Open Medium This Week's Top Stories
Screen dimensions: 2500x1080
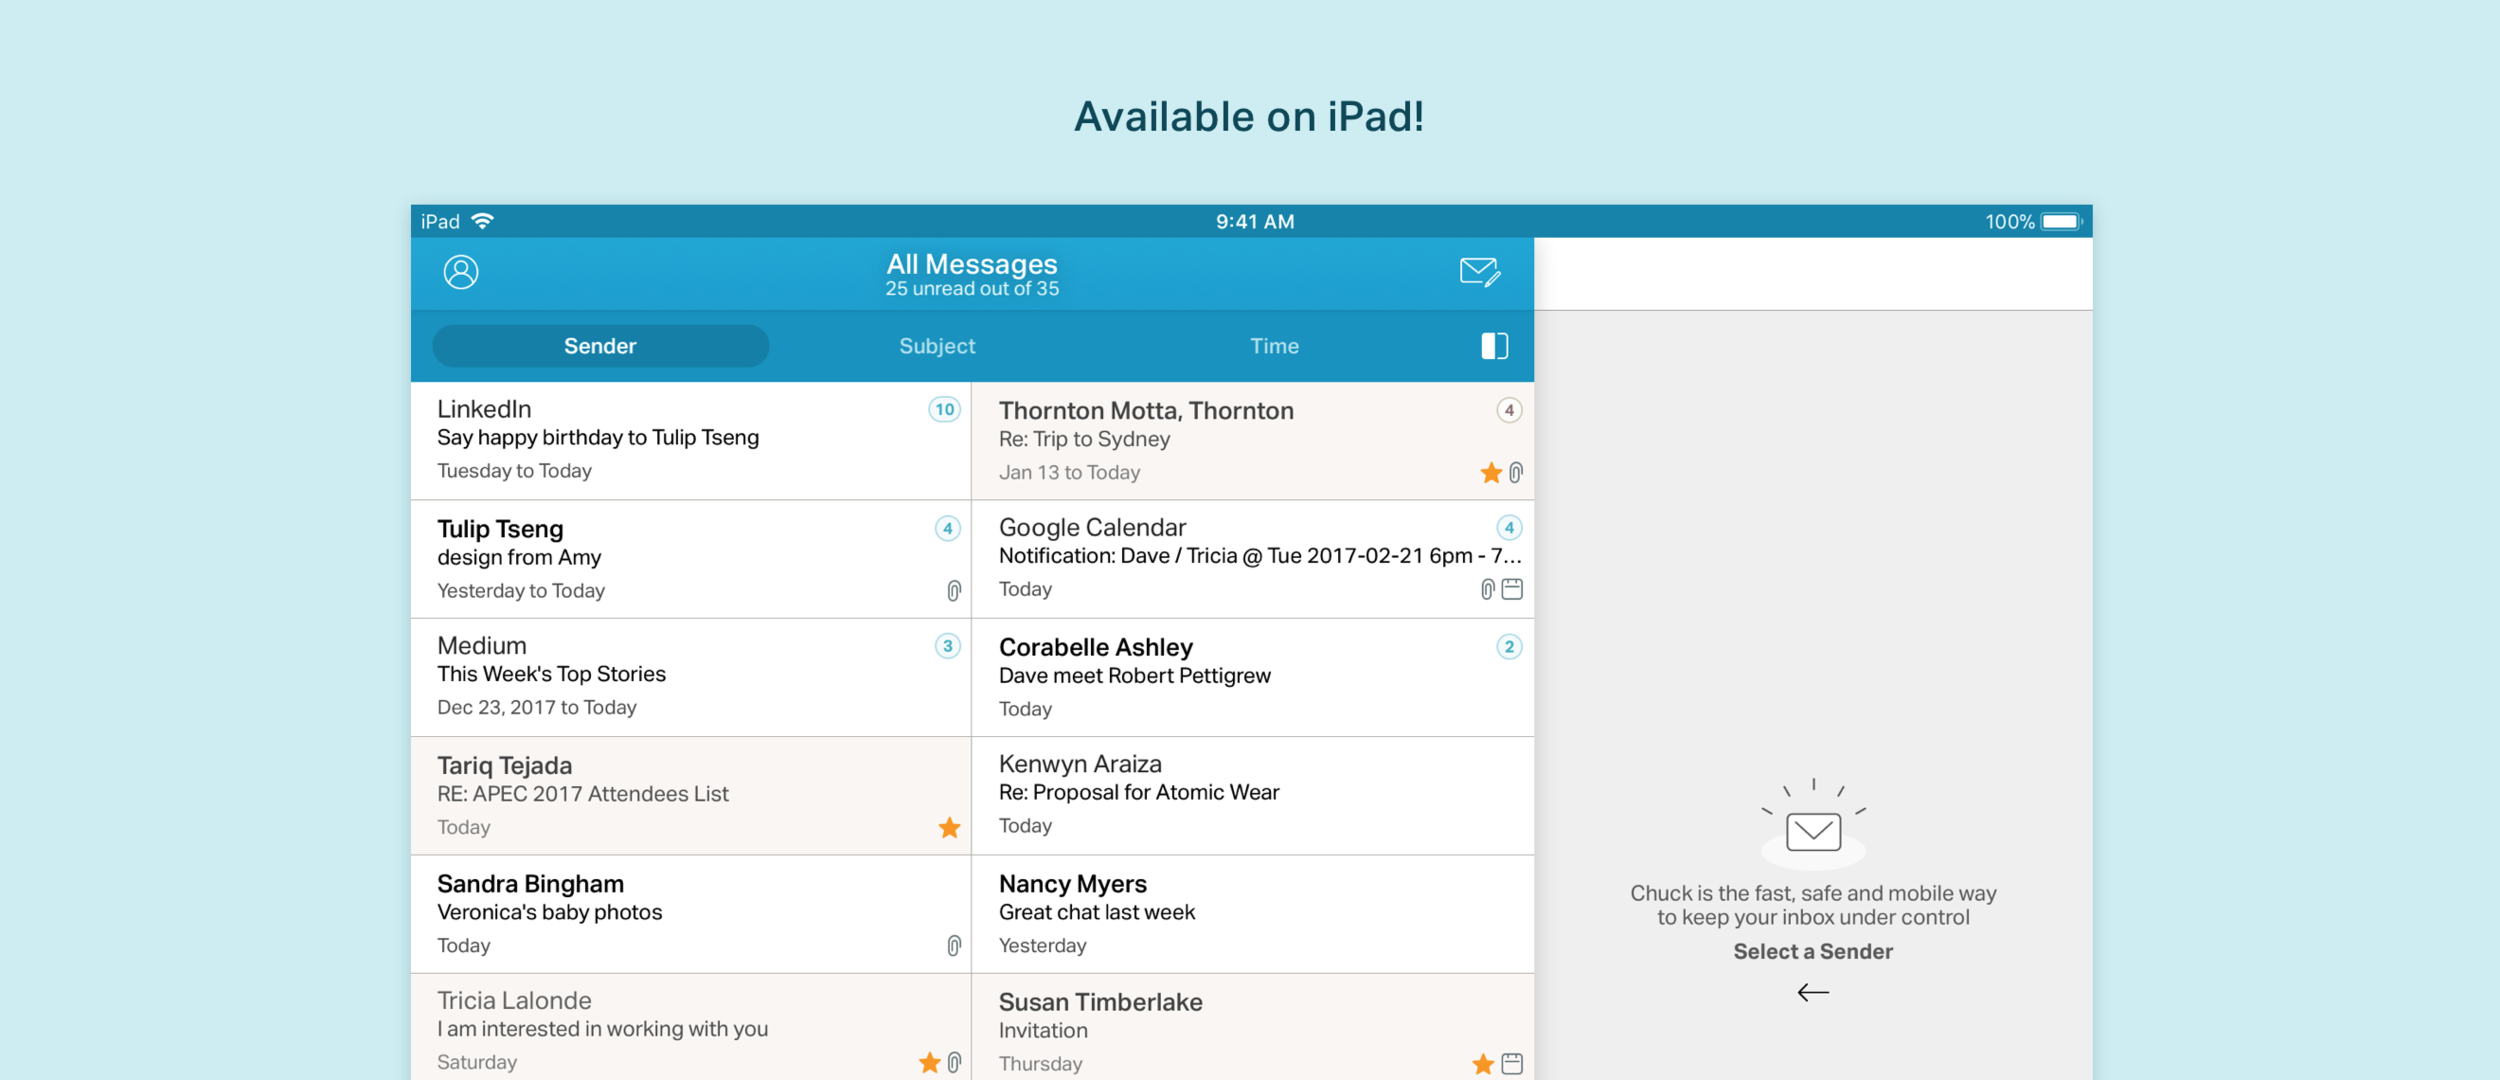click(x=691, y=677)
